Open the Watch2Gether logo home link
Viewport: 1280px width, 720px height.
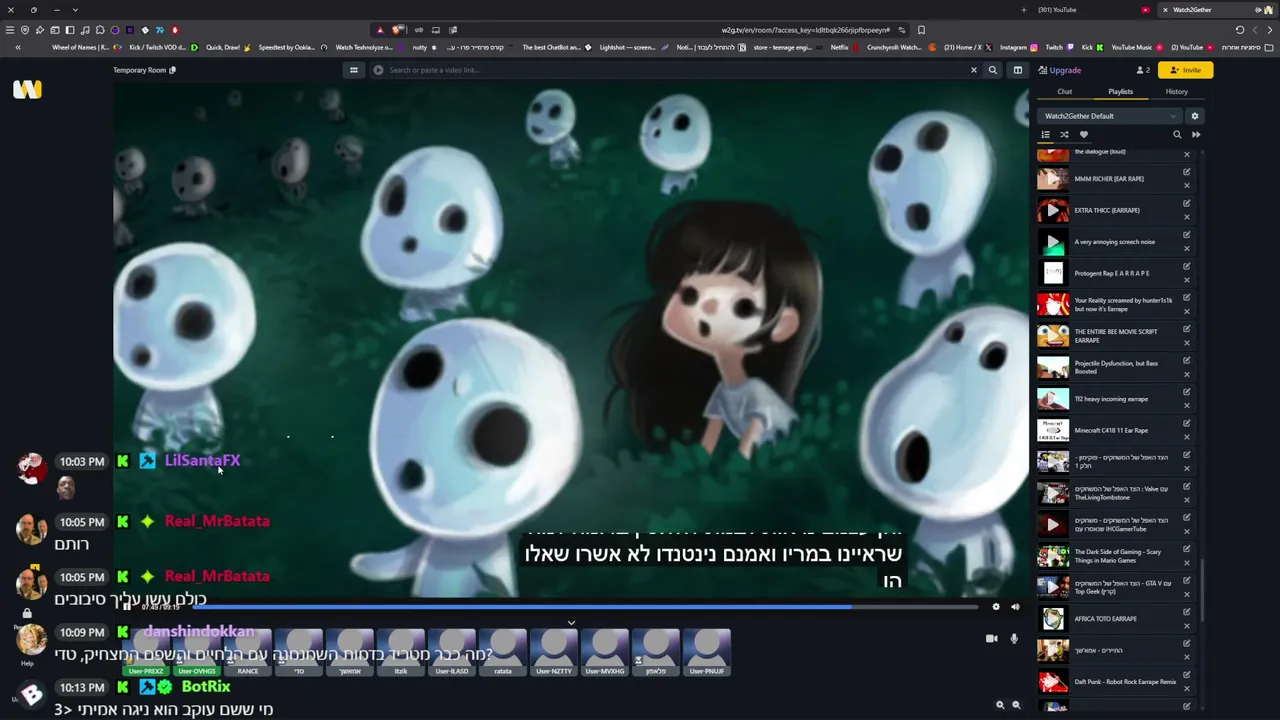pos(27,90)
